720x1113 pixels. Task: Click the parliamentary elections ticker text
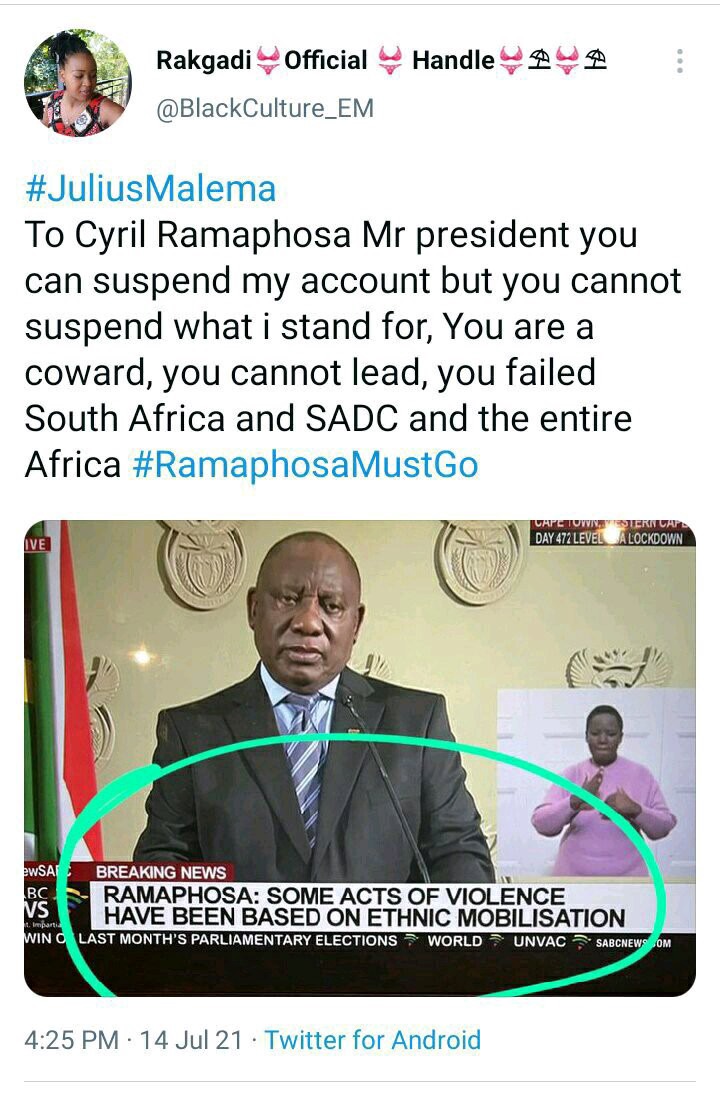[x=238, y=940]
